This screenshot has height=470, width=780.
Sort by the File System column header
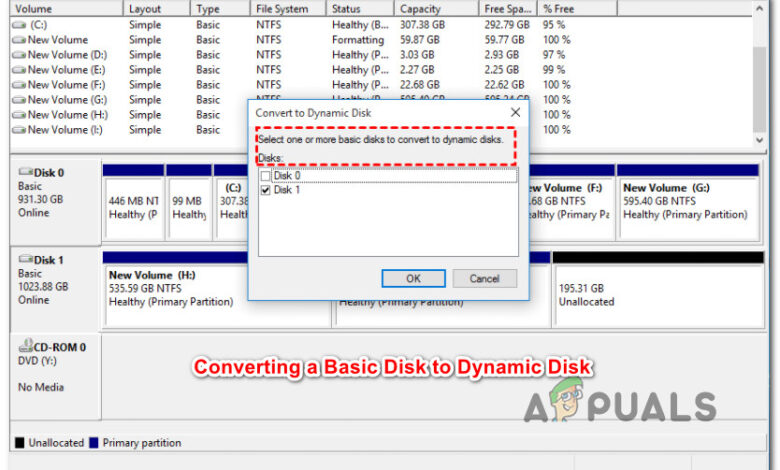tap(289, 8)
